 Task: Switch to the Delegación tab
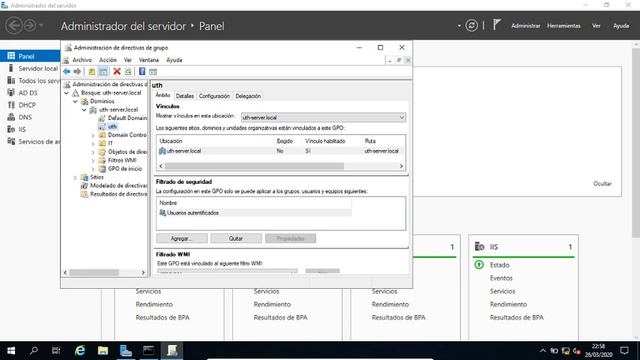(x=248, y=96)
